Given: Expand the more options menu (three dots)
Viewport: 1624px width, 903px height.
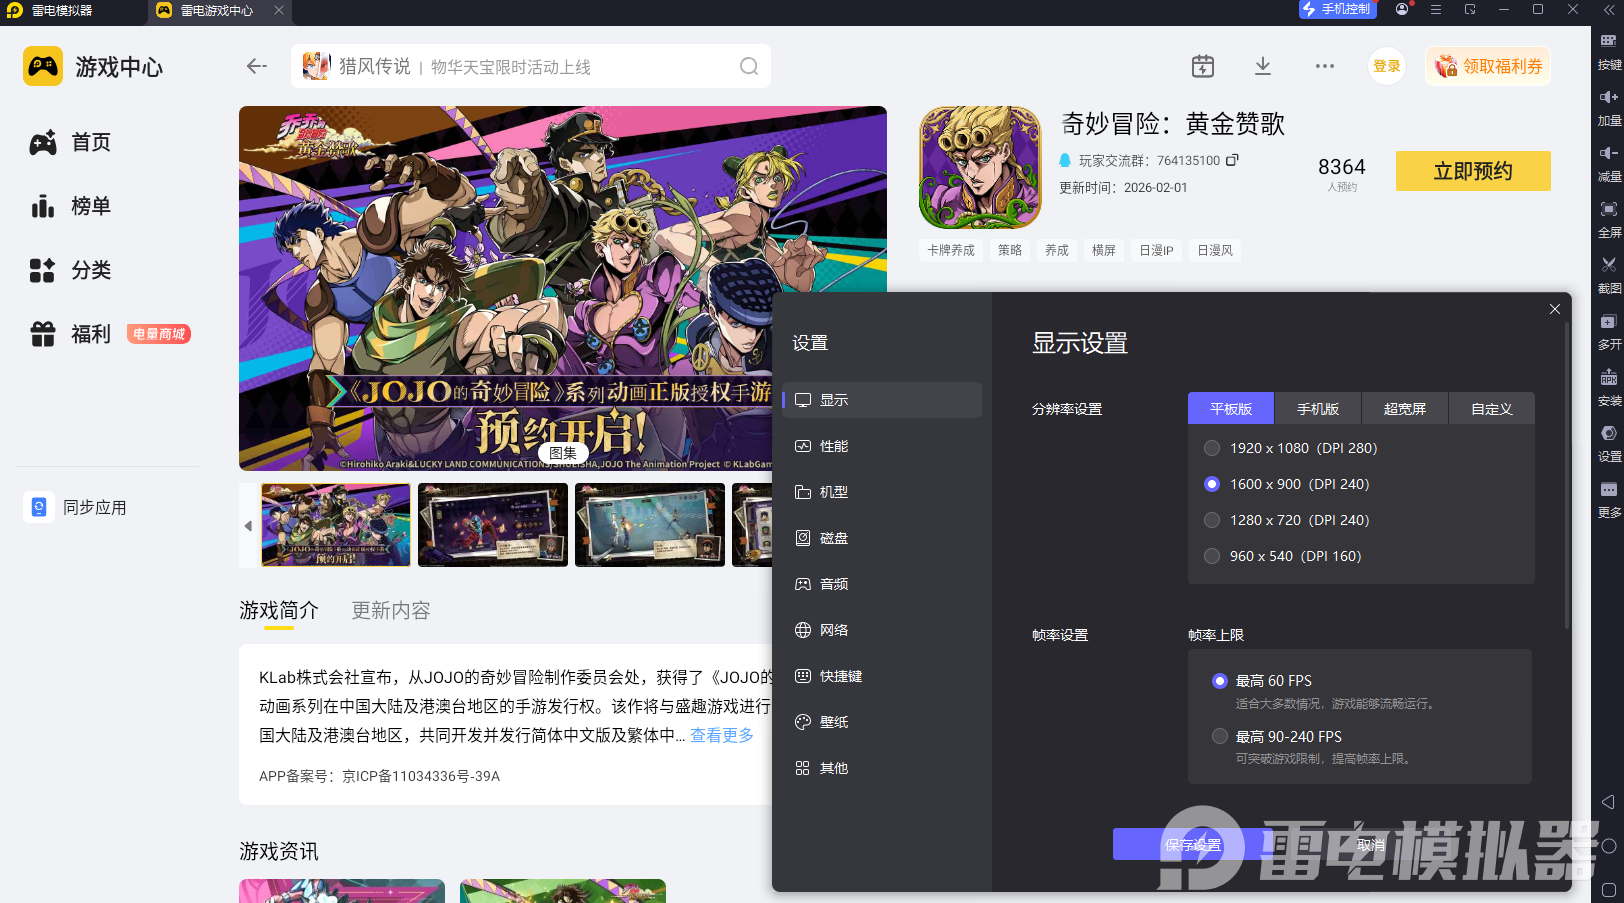Looking at the screenshot, I should pyautogui.click(x=1325, y=66).
